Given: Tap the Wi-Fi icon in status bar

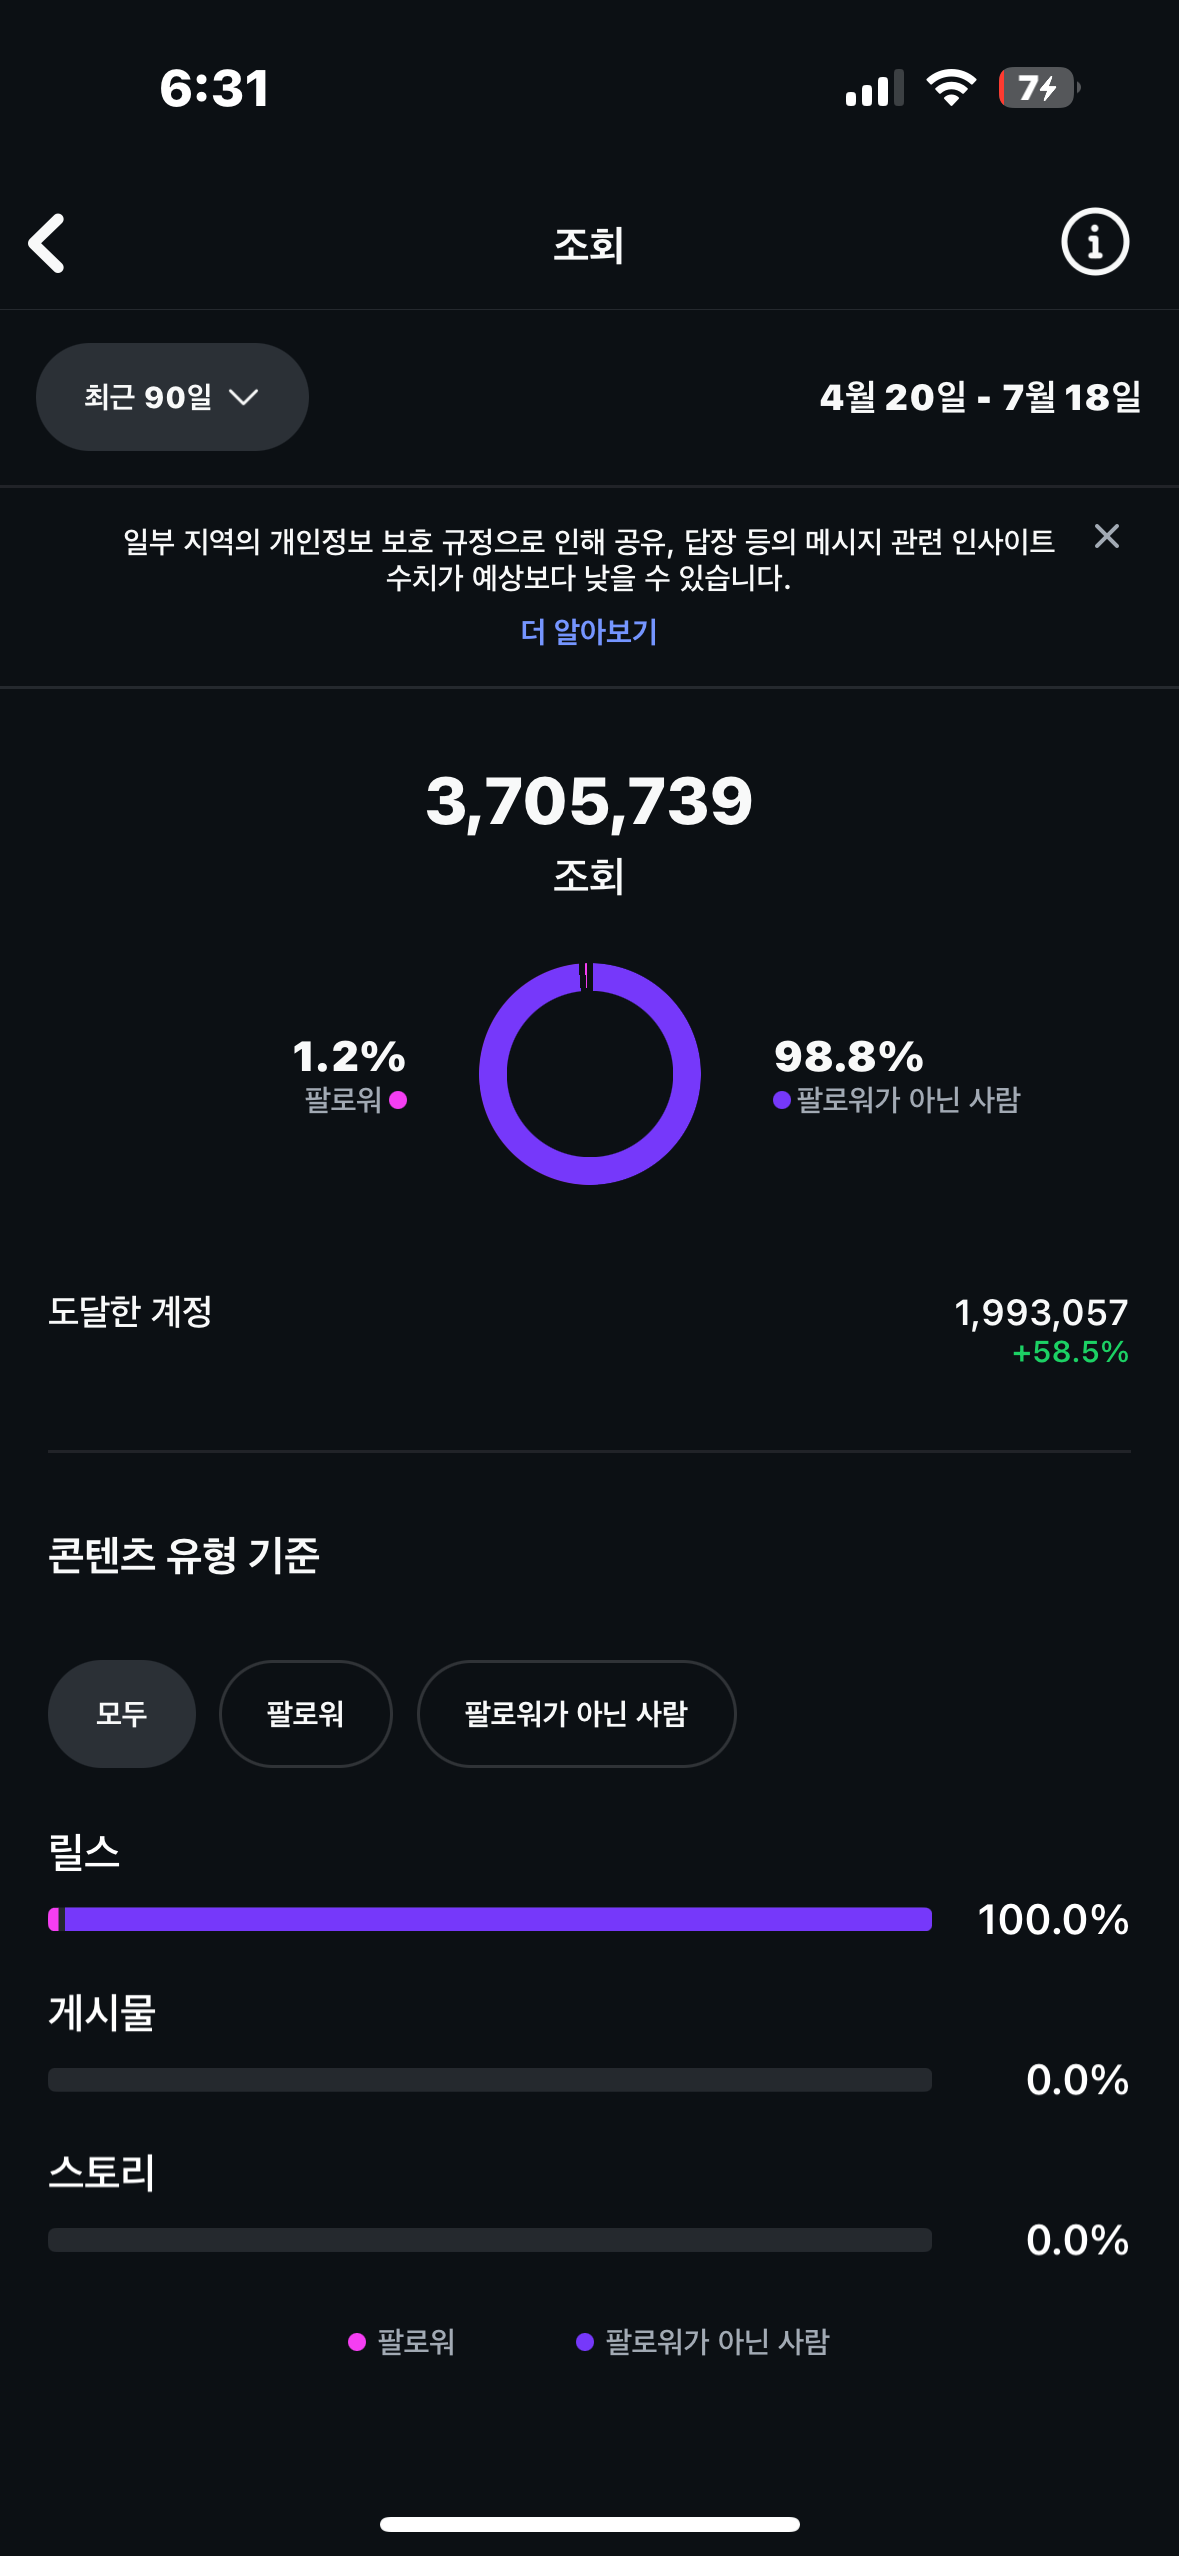Looking at the screenshot, I should coord(951,88).
